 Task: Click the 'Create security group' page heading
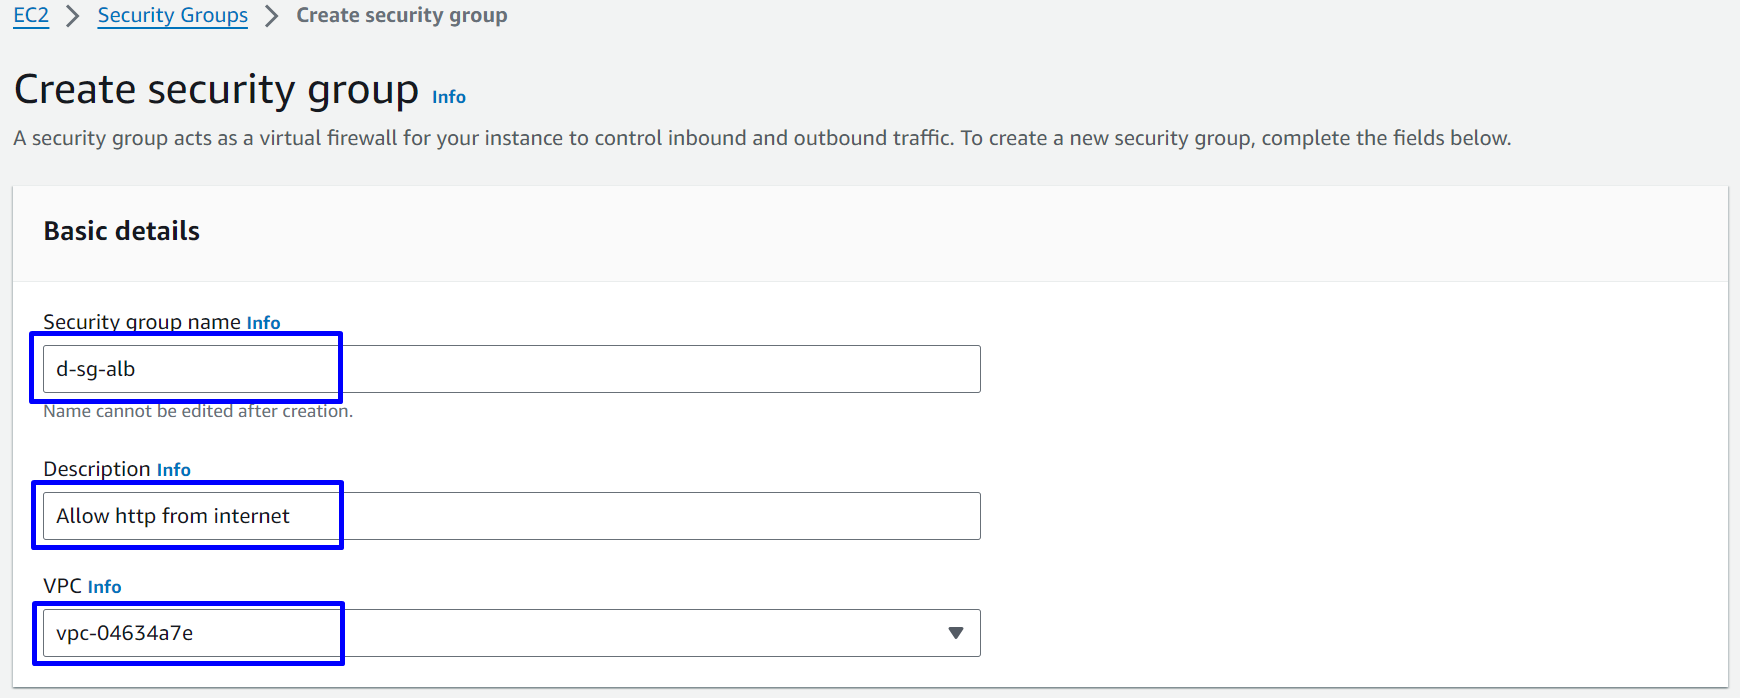click(x=216, y=90)
